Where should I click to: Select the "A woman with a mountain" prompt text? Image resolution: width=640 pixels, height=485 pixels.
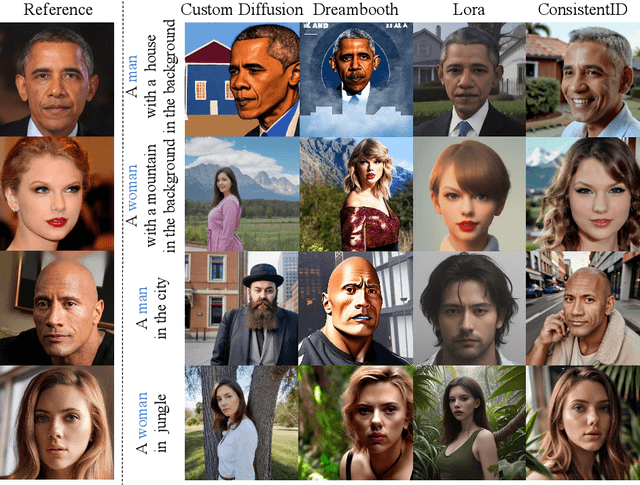[149, 194]
